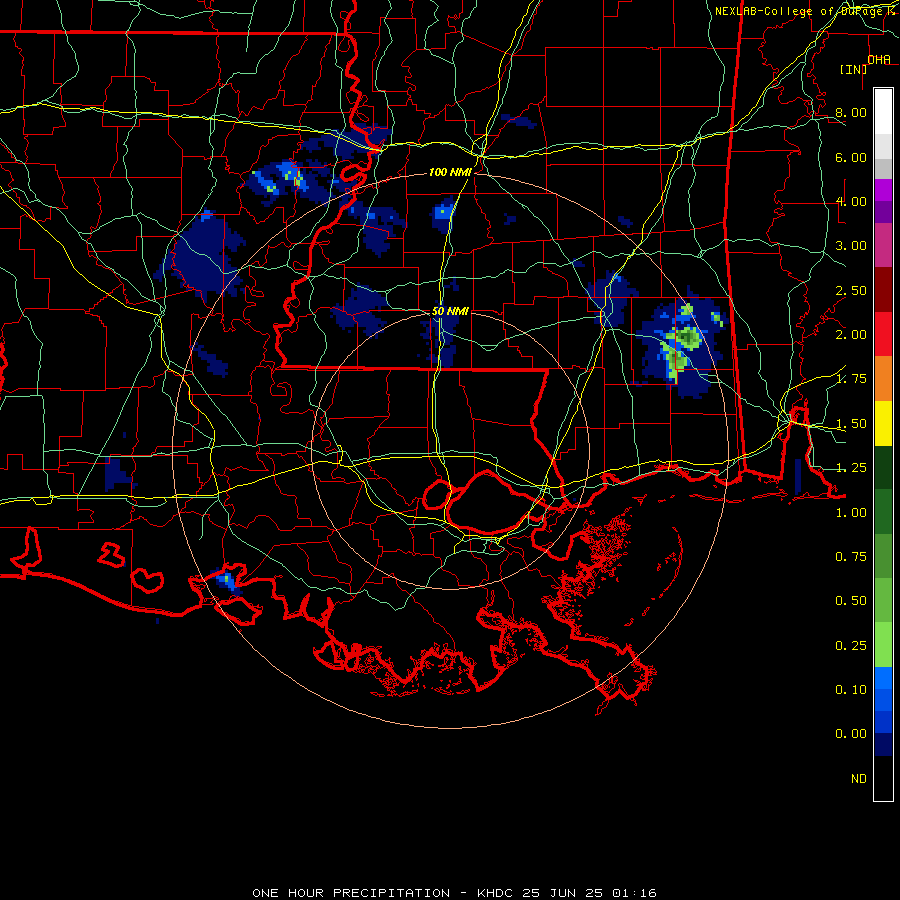
Task: Click the 1.75 legend value
Action: [x=851, y=379]
